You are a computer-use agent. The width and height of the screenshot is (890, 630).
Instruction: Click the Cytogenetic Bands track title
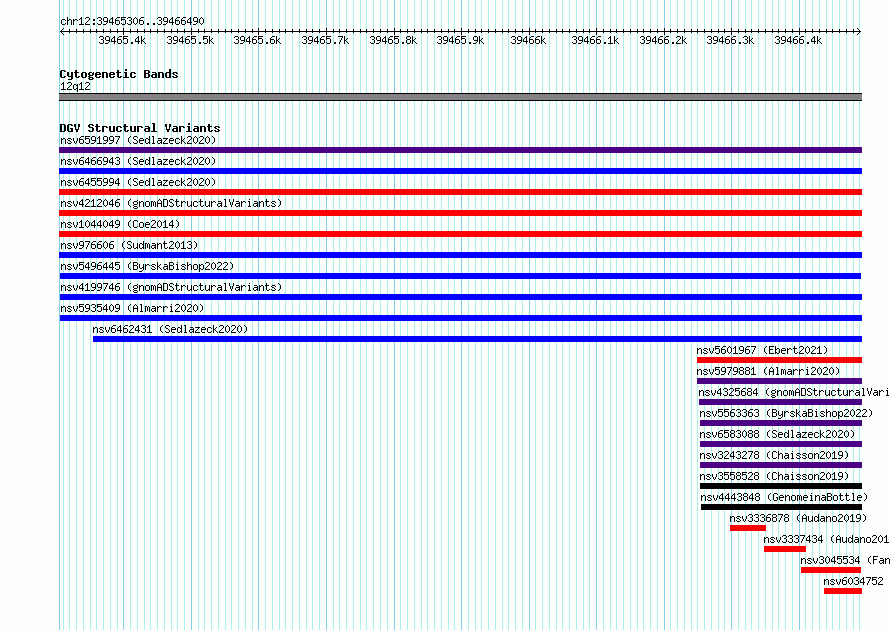click(119, 74)
